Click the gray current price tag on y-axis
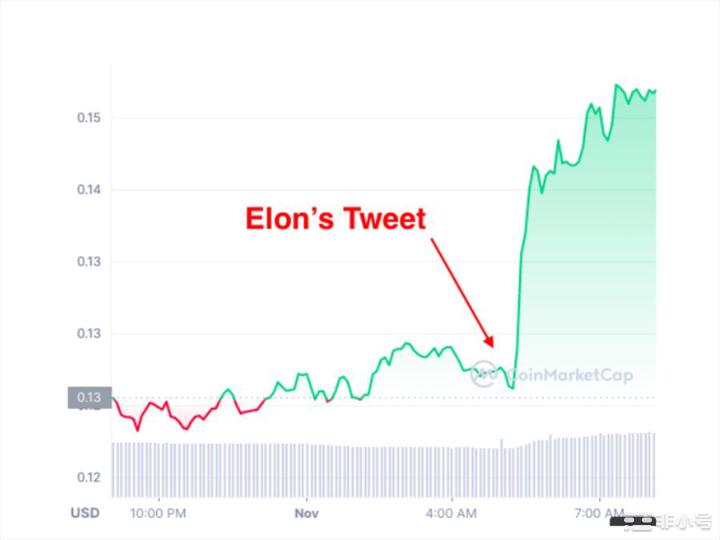The width and height of the screenshot is (720, 540). 90,398
